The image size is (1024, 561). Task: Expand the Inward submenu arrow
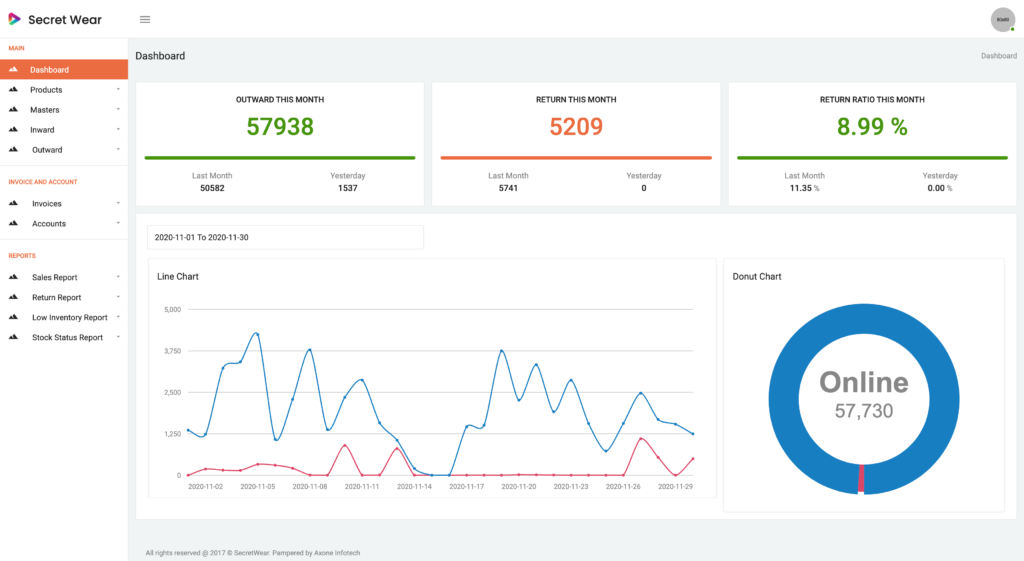[118, 129]
